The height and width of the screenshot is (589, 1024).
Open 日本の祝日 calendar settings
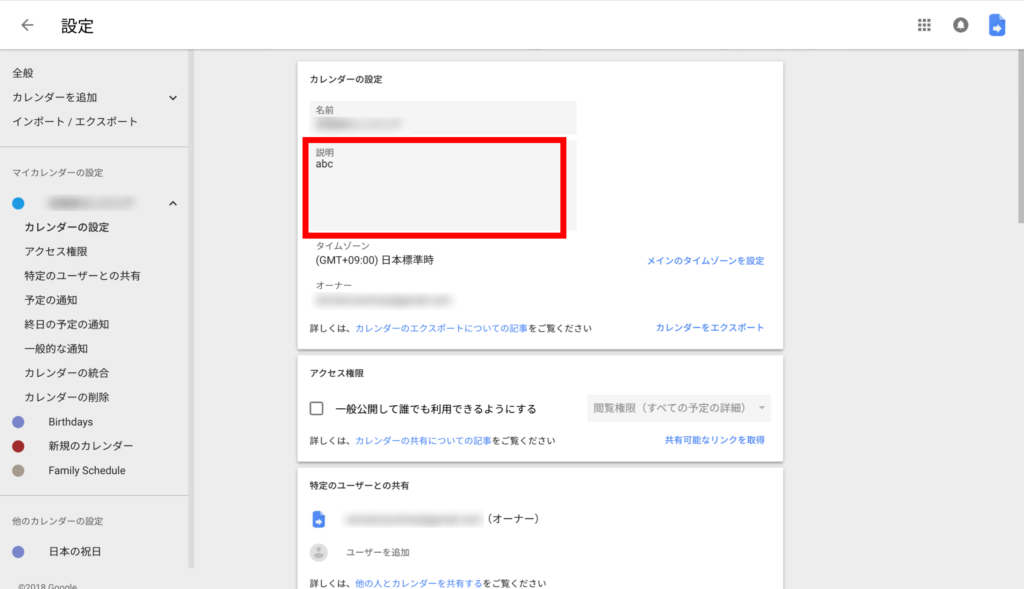[75, 552]
